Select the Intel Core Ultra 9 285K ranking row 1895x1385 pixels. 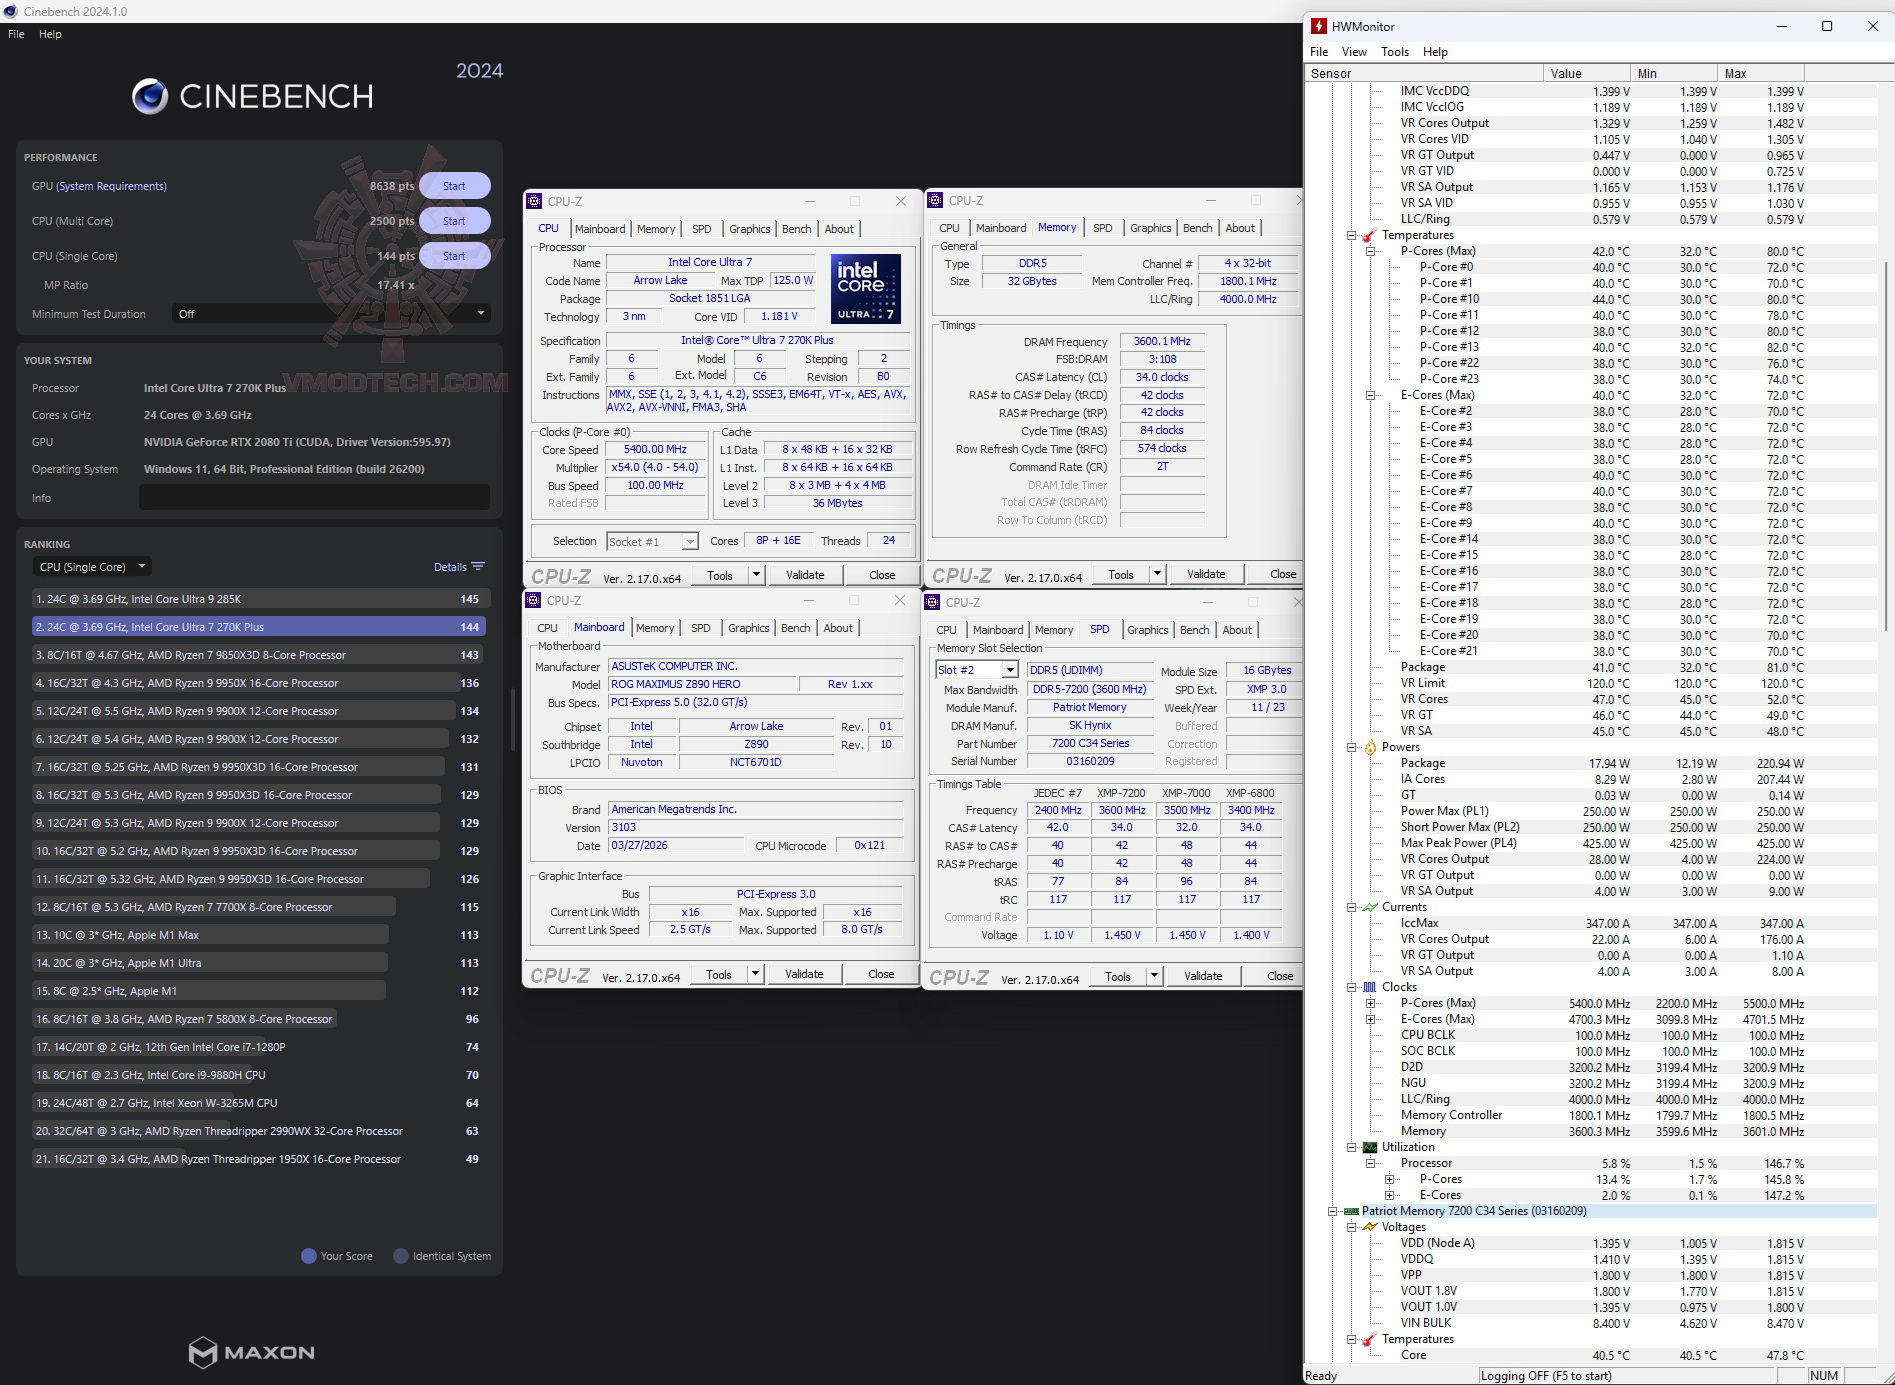(x=259, y=599)
